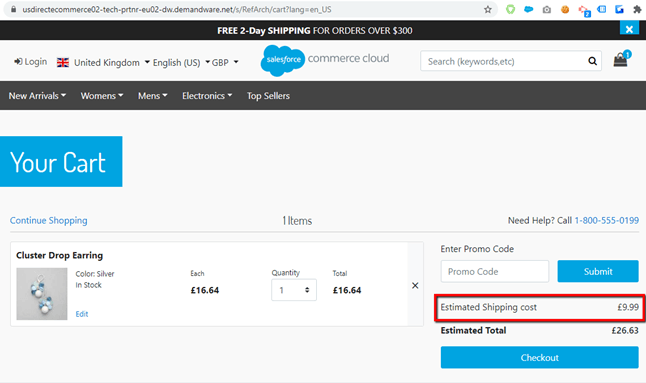Go to Top Sellers

click(x=268, y=96)
